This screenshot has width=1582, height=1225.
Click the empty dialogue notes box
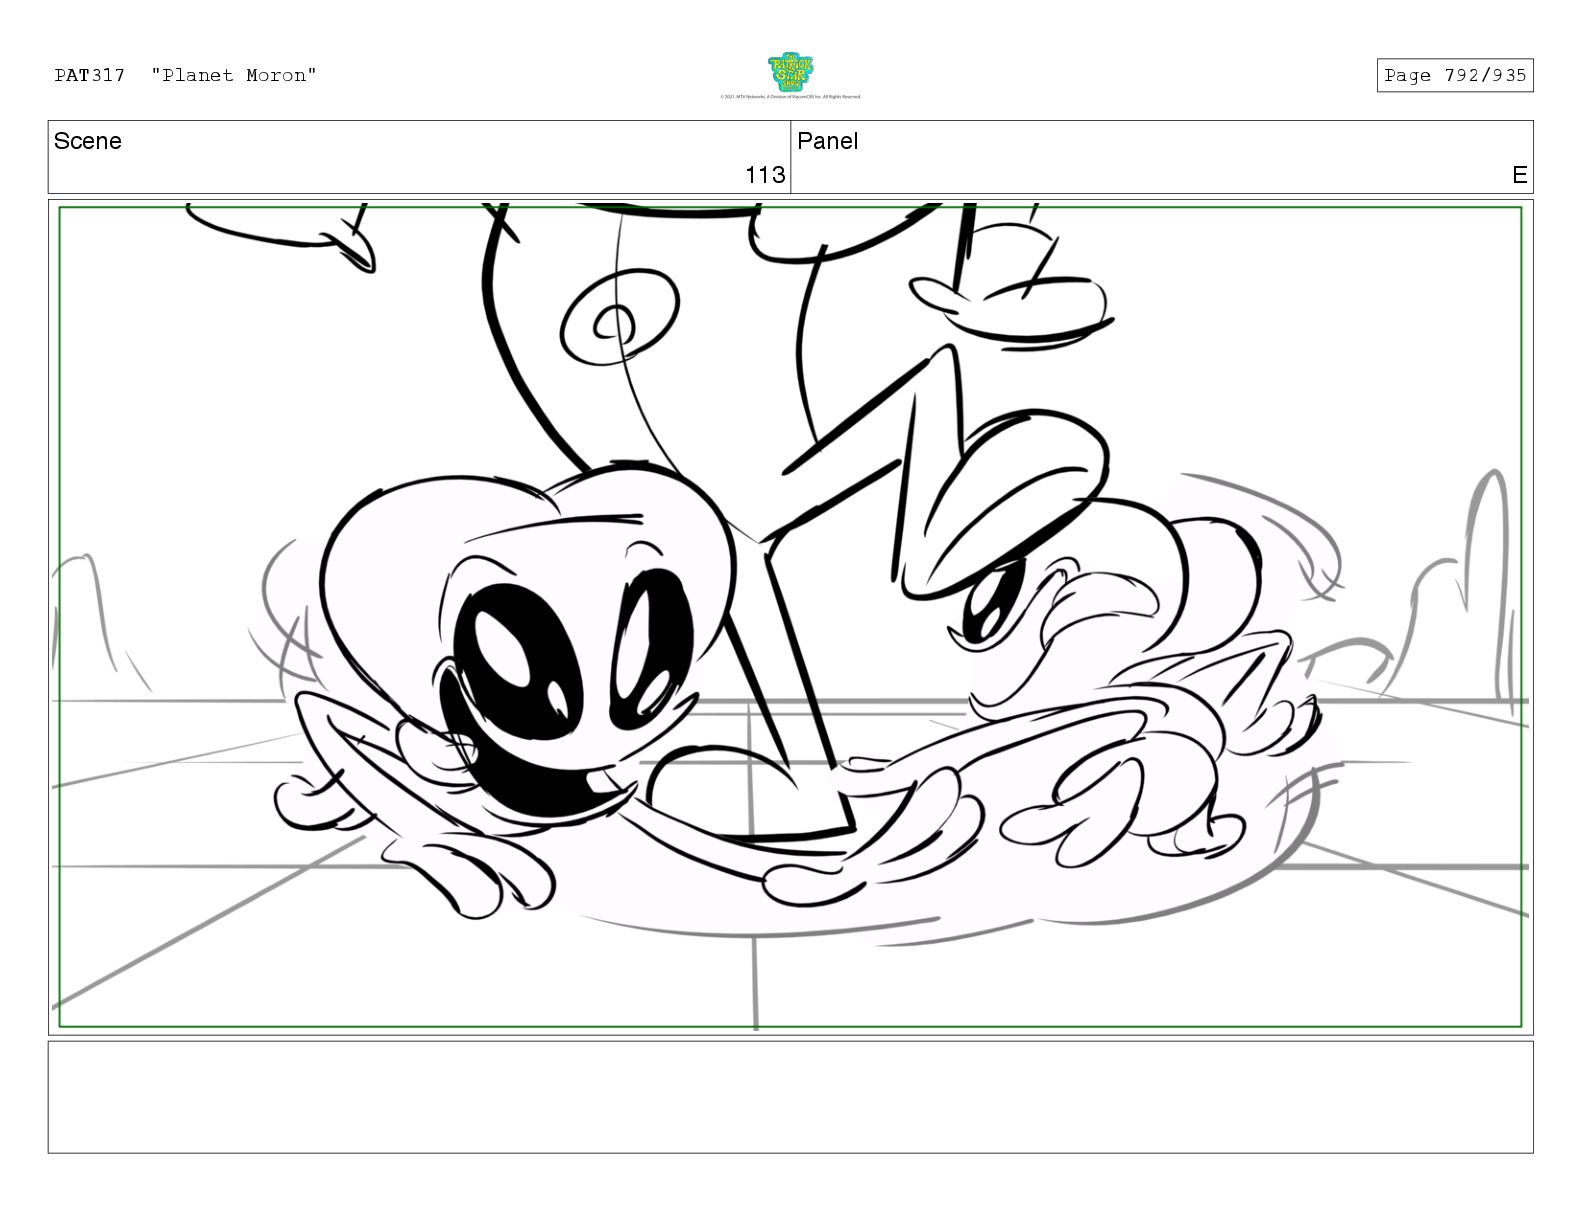coord(790,1097)
